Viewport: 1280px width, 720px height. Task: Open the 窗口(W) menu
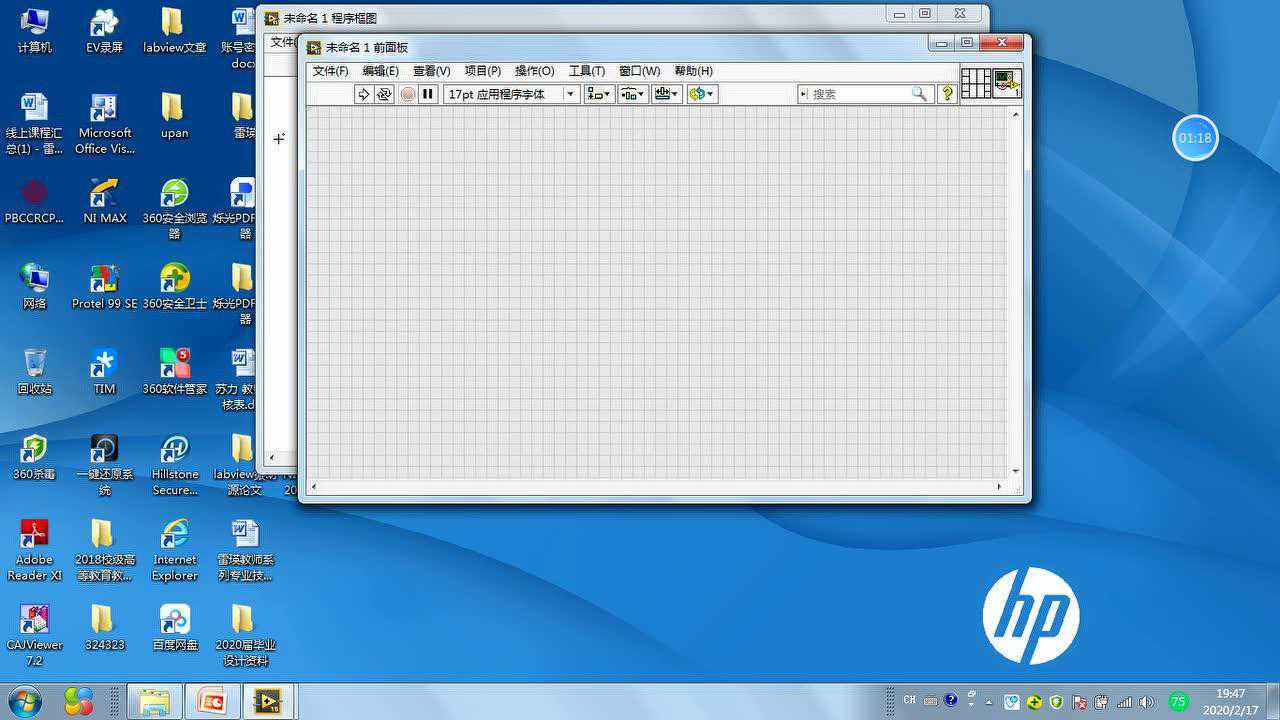639,71
